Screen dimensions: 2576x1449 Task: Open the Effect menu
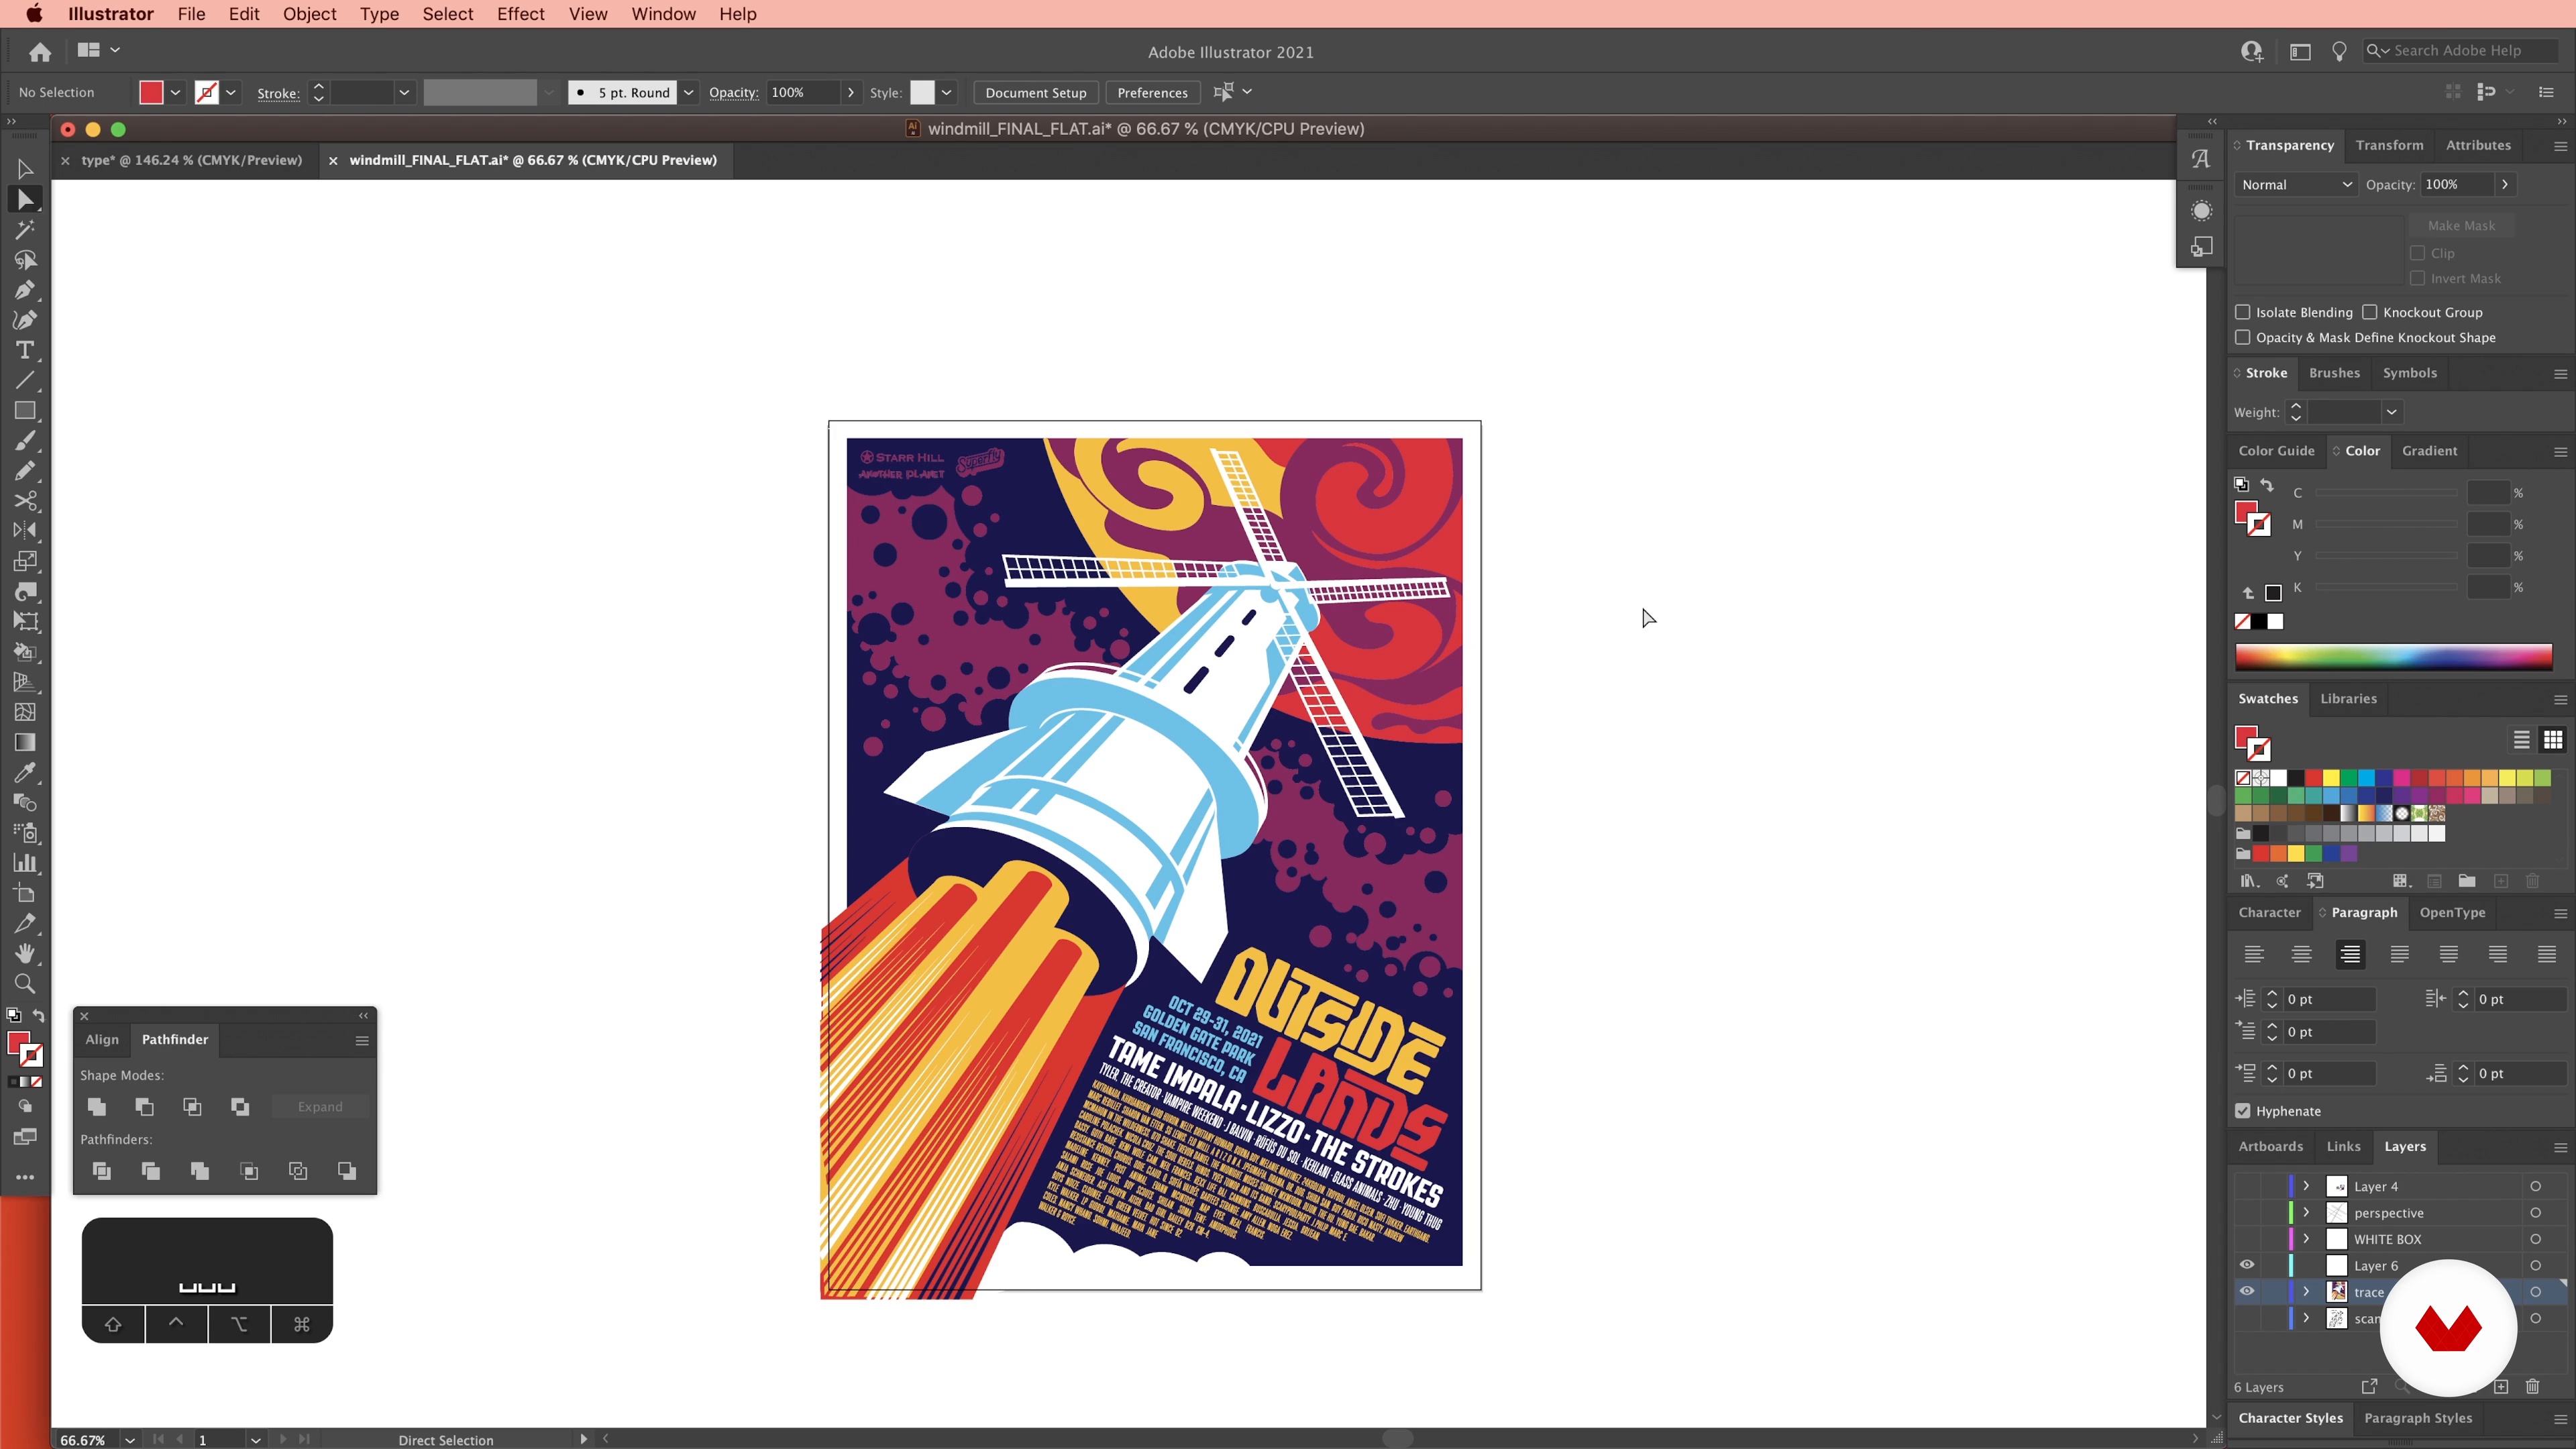(520, 14)
